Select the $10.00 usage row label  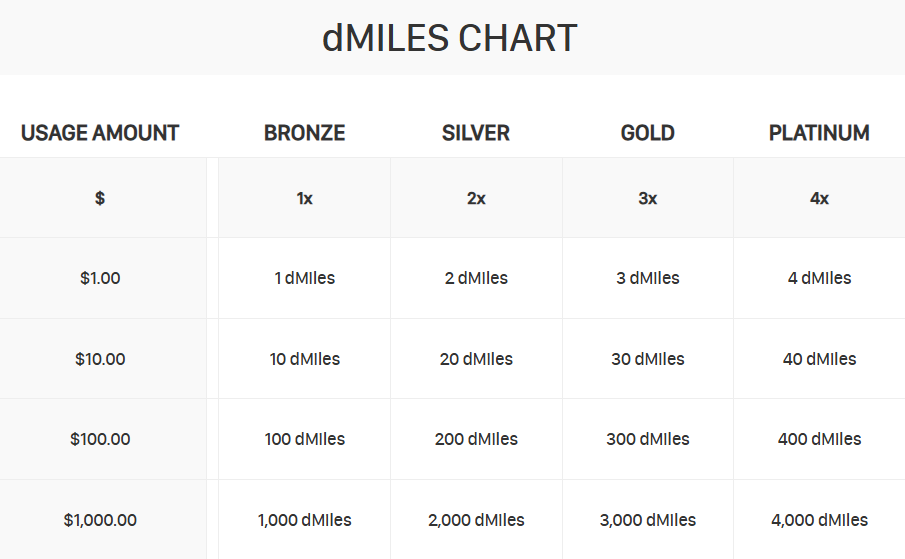tap(100, 359)
